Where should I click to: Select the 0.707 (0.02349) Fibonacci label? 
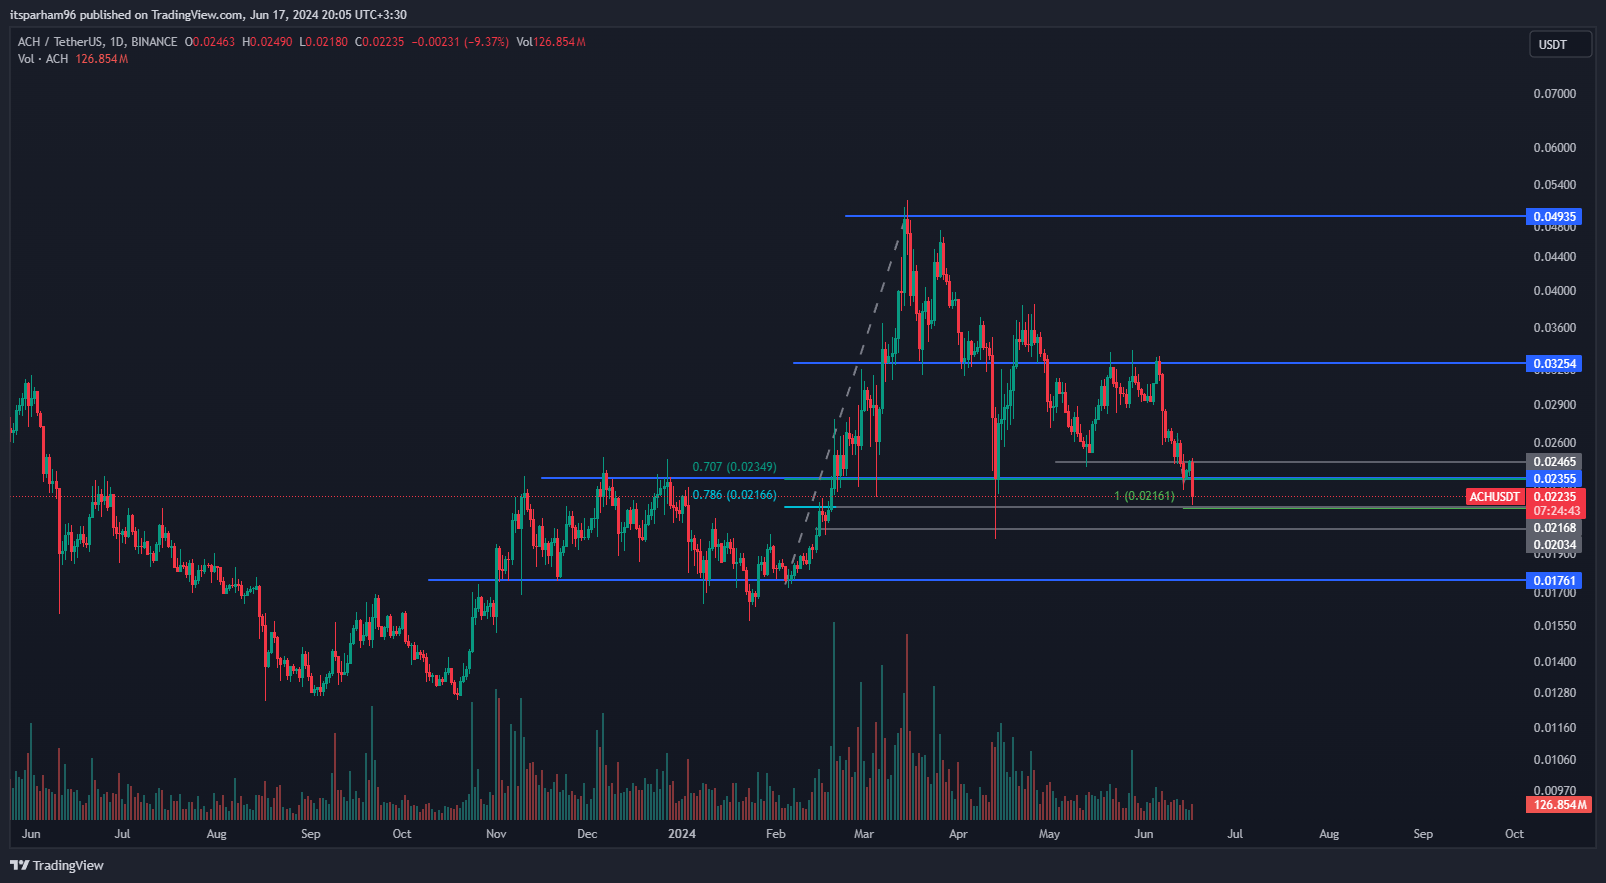pyautogui.click(x=734, y=467)
